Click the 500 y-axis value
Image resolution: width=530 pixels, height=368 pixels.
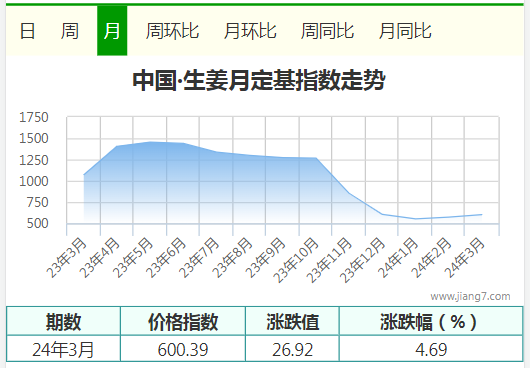coord(38,223)
